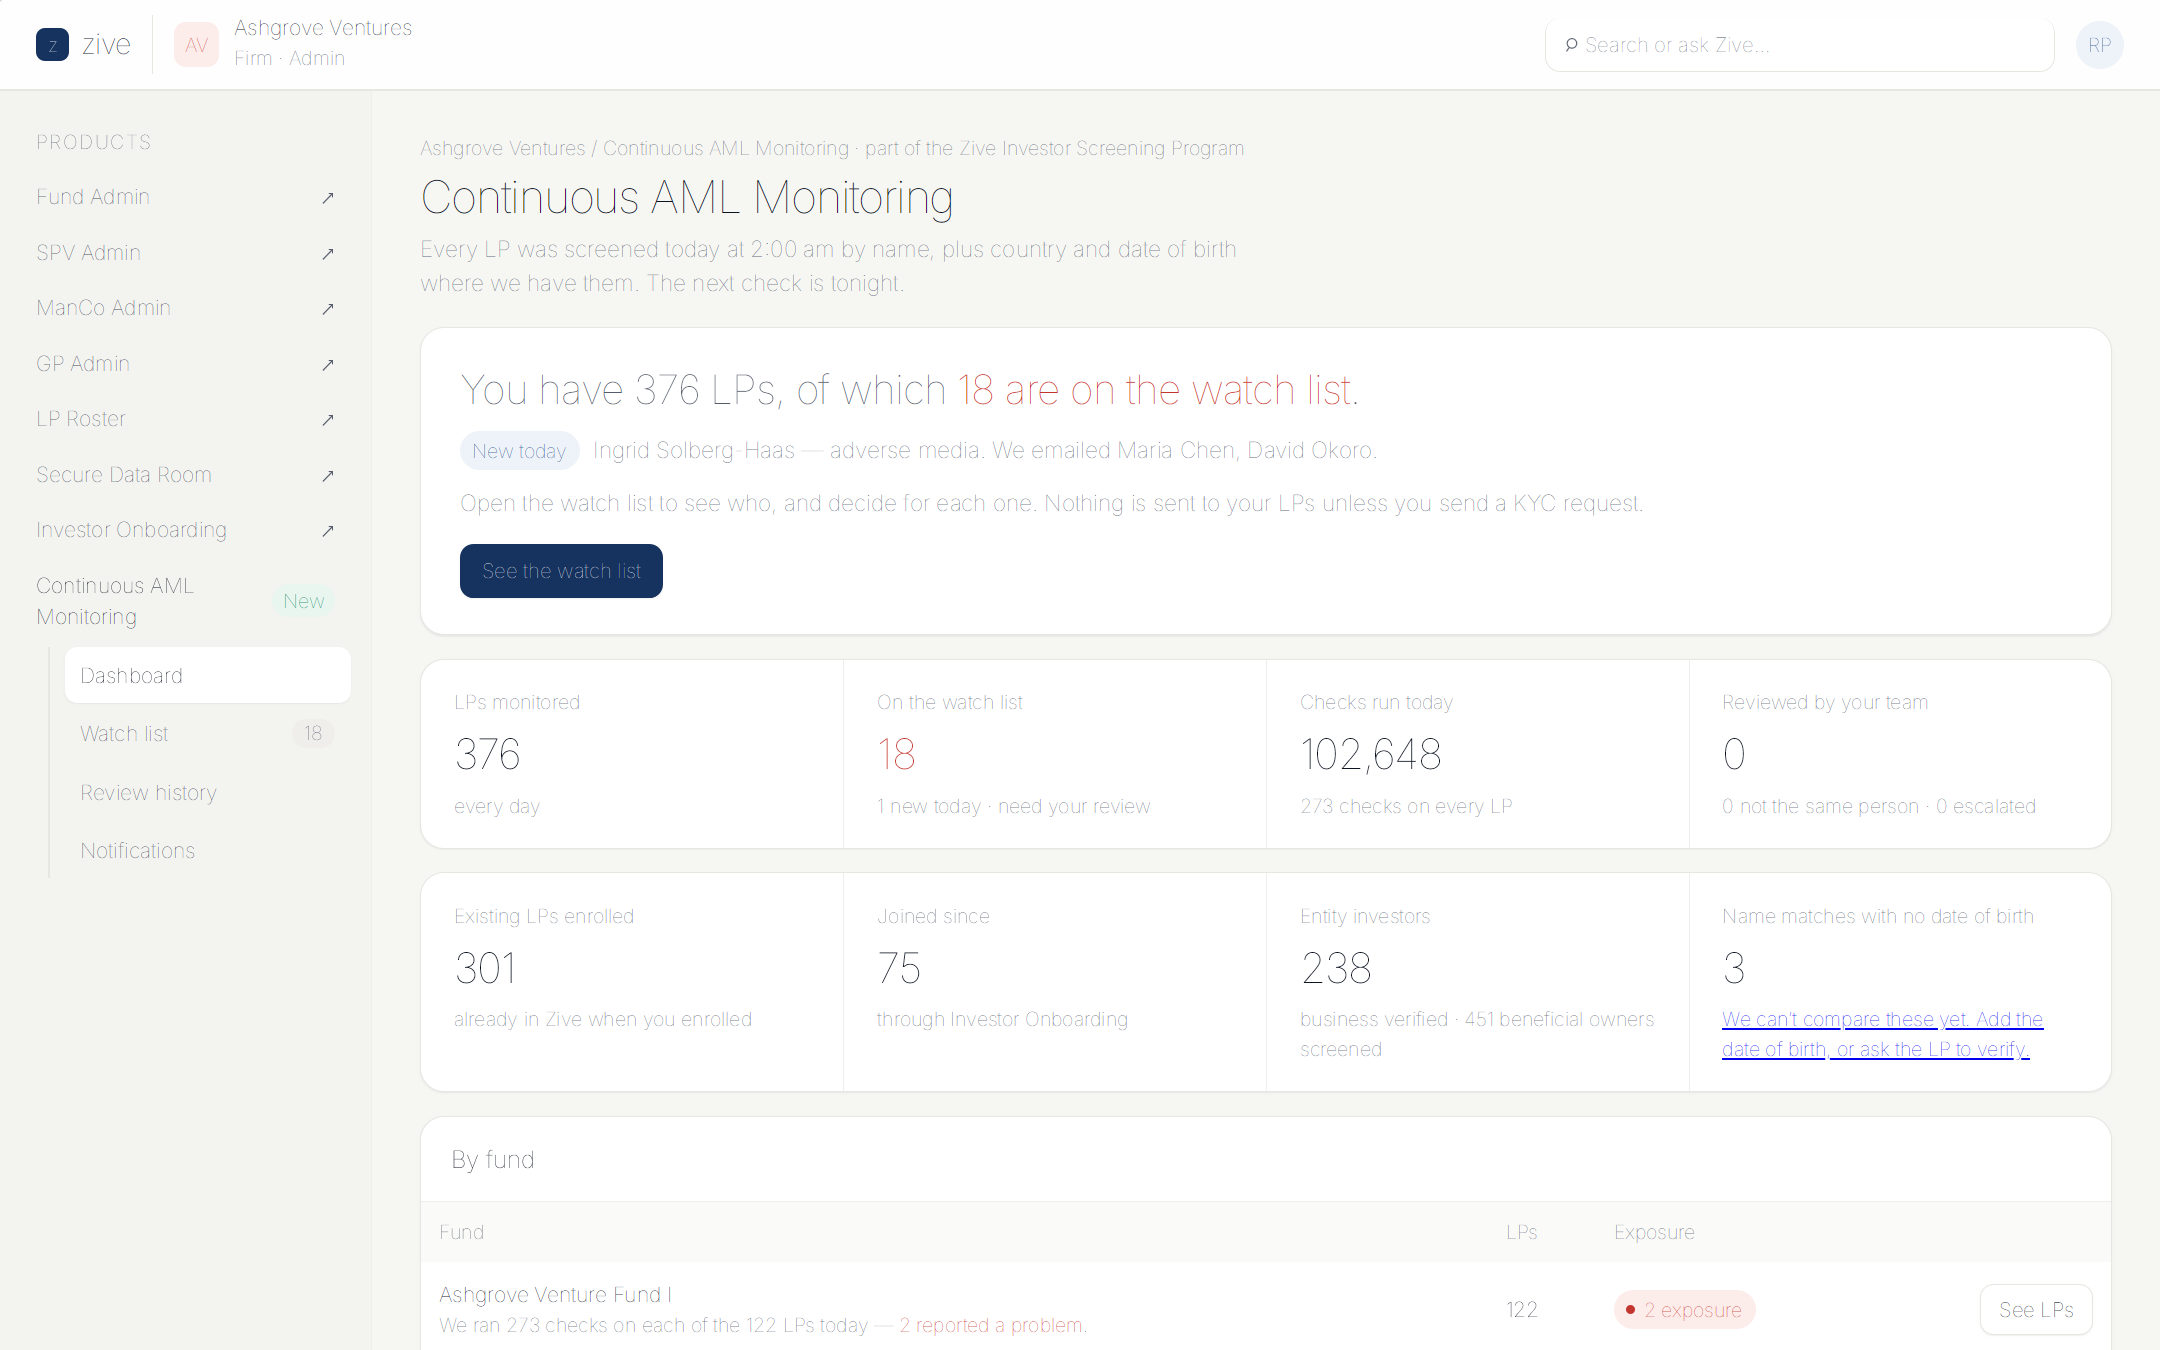Image resolution: width=2160 pixels, height=1350 pixels.
Task: Click the Zive logo icon
Action: coord(52,45)
